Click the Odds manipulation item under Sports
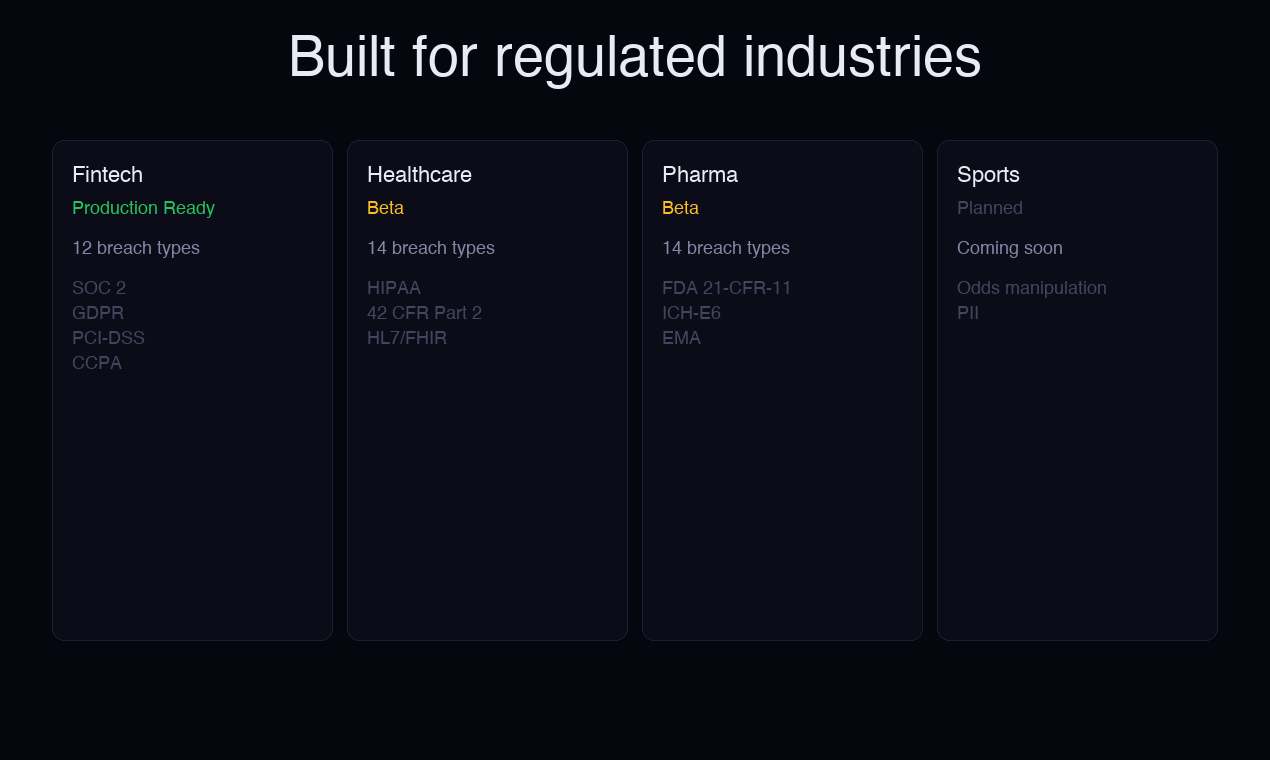1270x760 pixels. [1032, 288]
